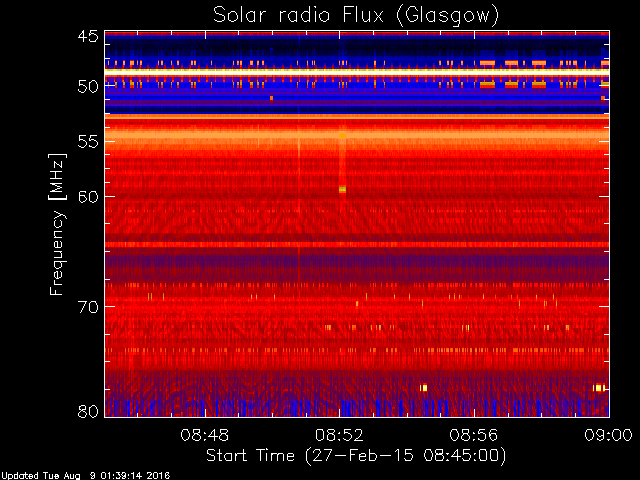This screenshot has height=480, width=640.
Task: Click the Start Time axis caption
Action: pyautogui.click(x=356, y=456)
